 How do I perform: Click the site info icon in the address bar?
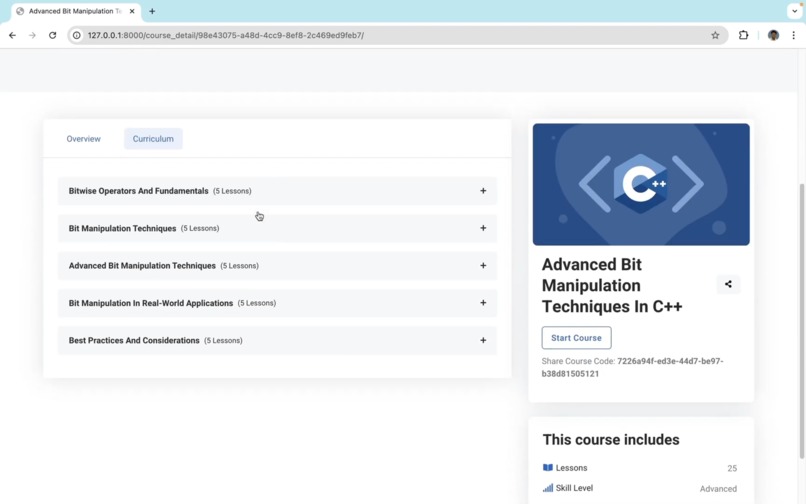tap(77, 35)
